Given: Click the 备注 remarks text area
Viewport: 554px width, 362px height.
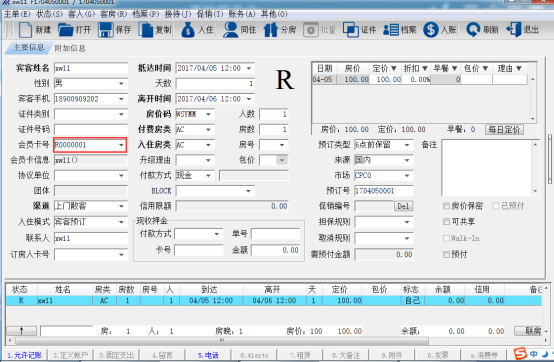Looking at the screenshot, I should pos(487,168).
